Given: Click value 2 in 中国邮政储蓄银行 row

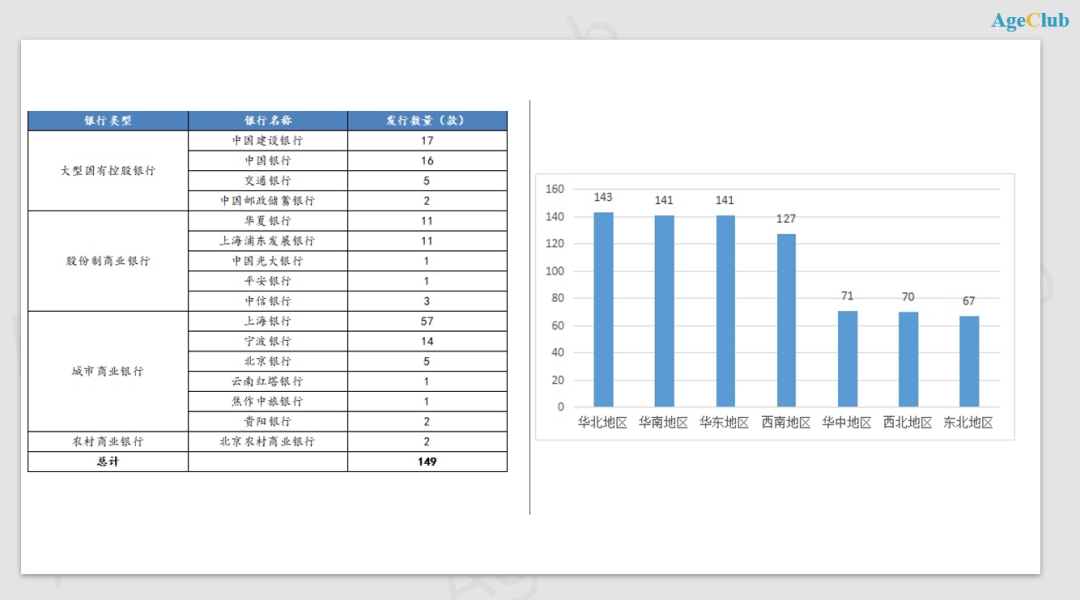Looking at the screenshot, I should (426, 200).
